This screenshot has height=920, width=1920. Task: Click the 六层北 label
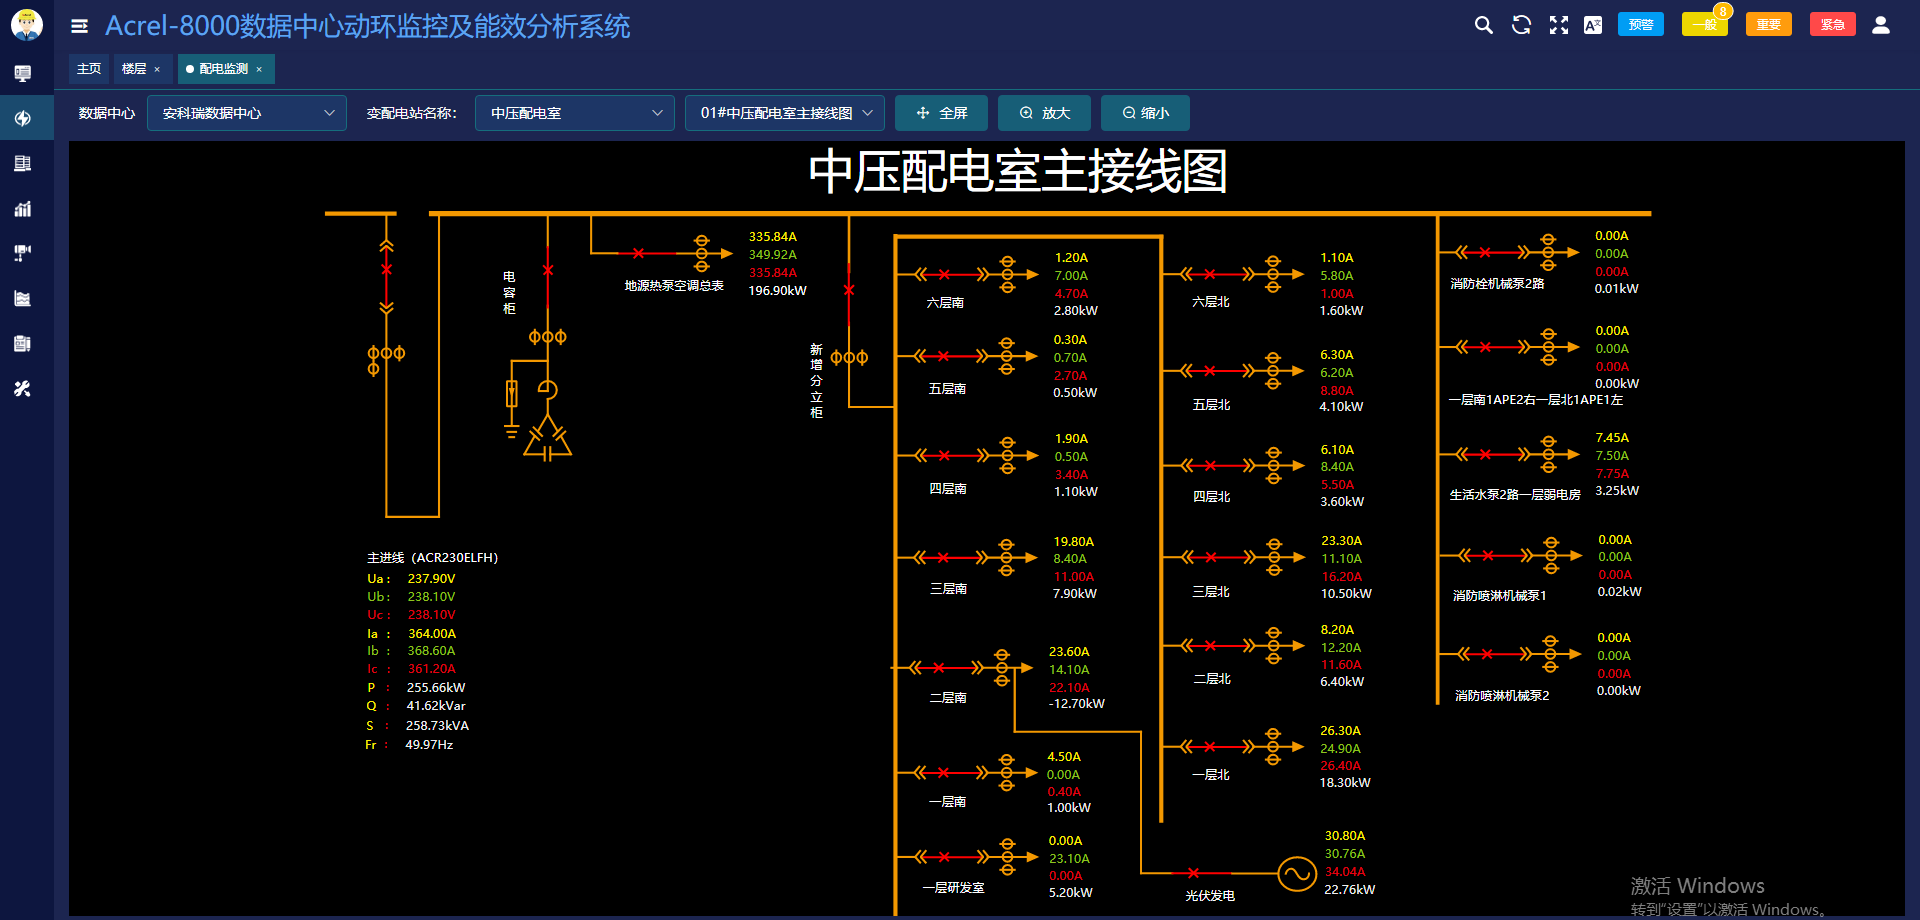[x=1211, y=302]
